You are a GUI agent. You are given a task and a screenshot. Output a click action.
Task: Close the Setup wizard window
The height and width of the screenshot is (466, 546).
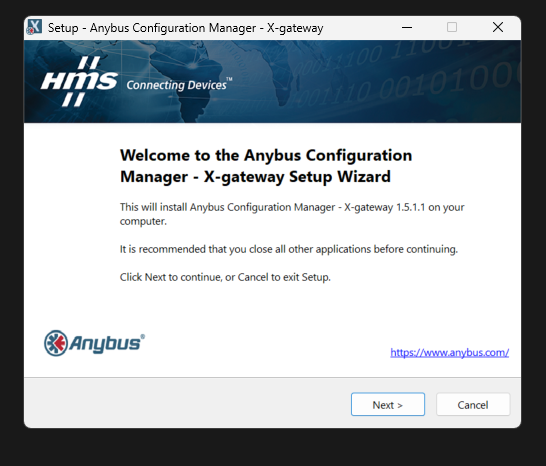(x=498, y=27)
